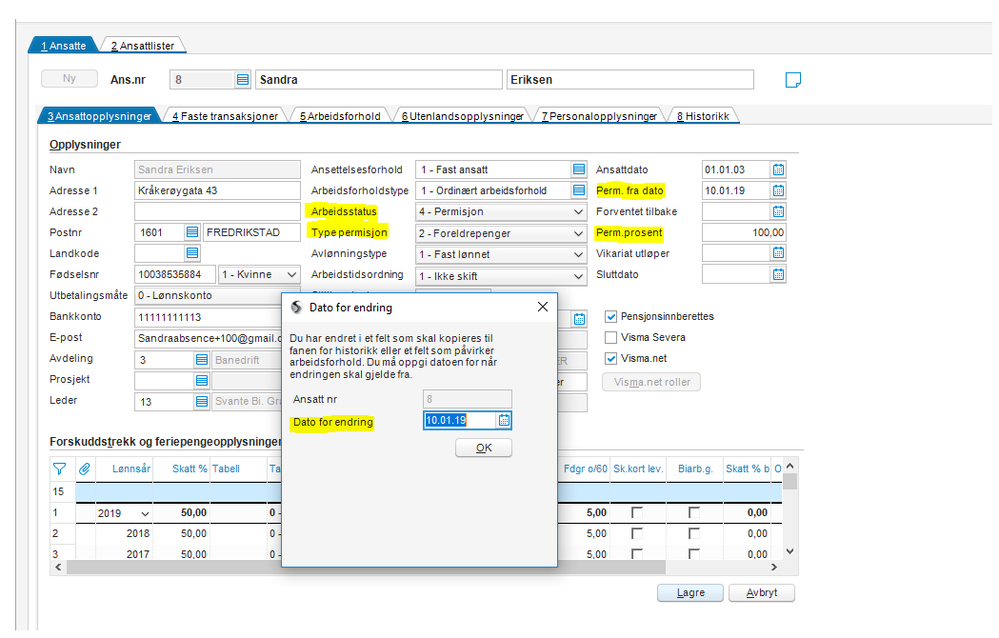
Task: Click the Fdgr o/60 column header
Action: click(x=586, y=469)
